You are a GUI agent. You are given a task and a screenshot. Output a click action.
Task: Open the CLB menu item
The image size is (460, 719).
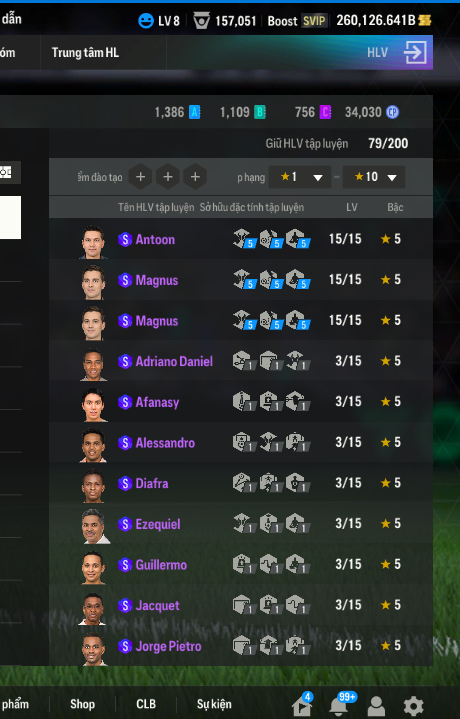coord(146,704)
